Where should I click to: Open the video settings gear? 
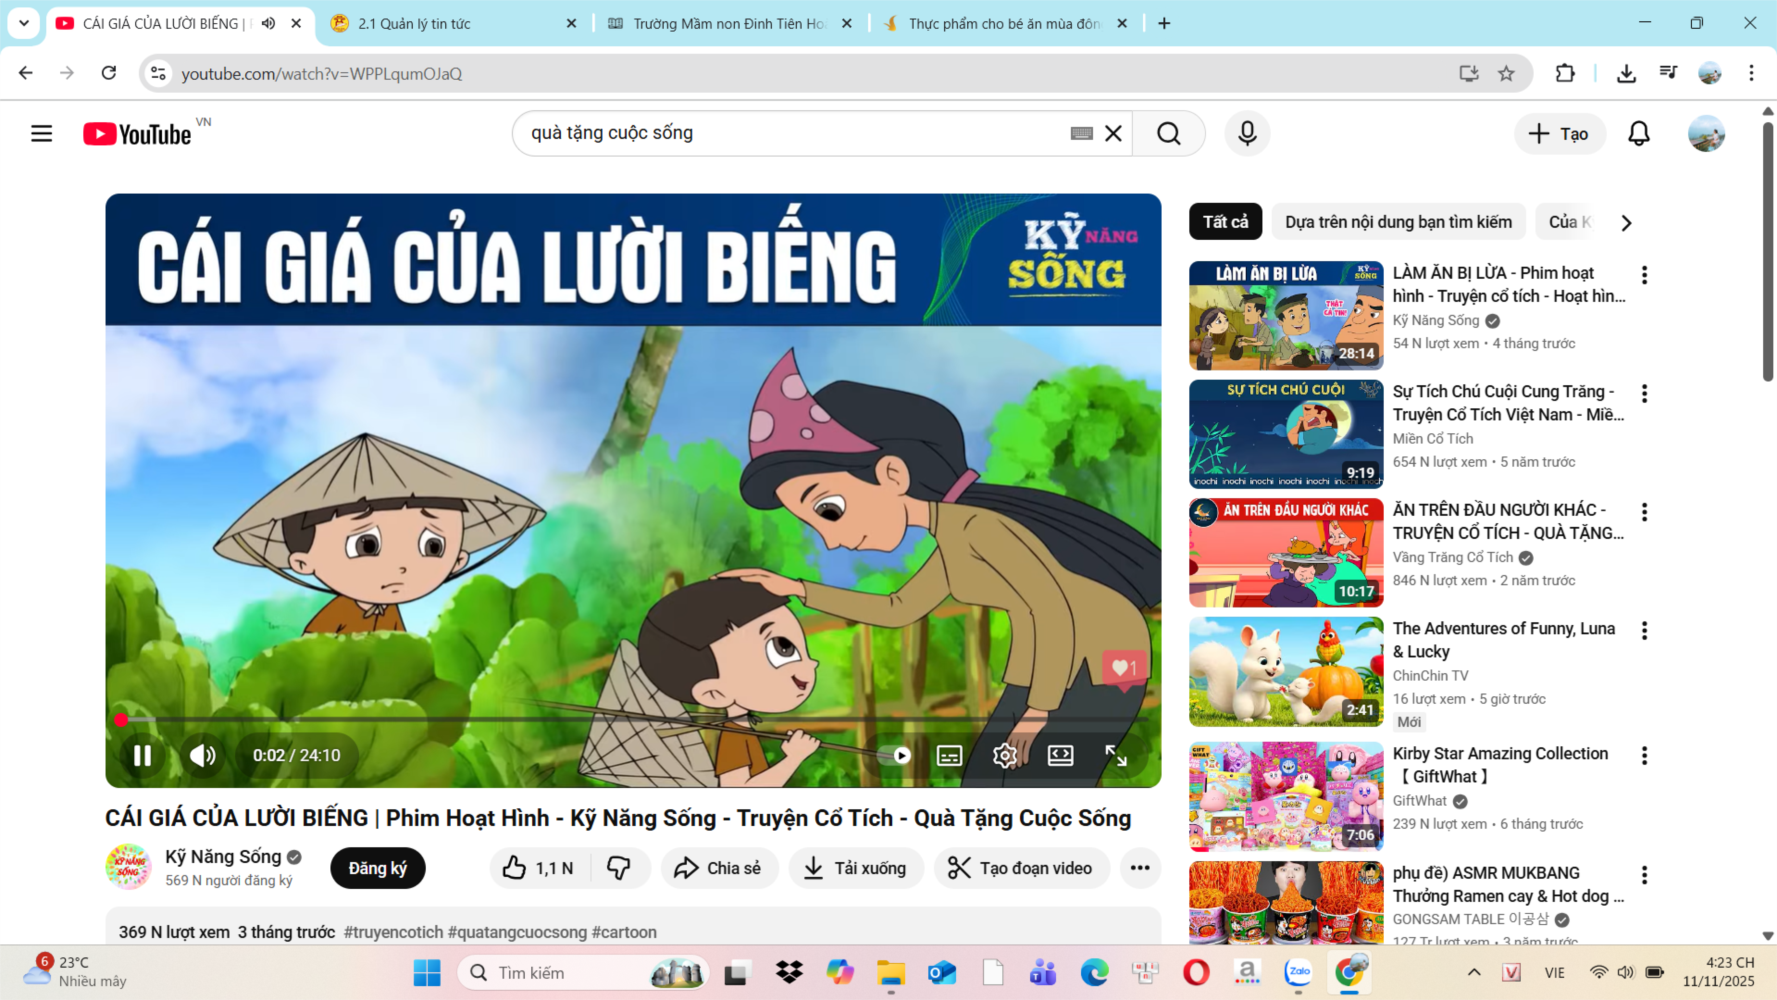1004,756
